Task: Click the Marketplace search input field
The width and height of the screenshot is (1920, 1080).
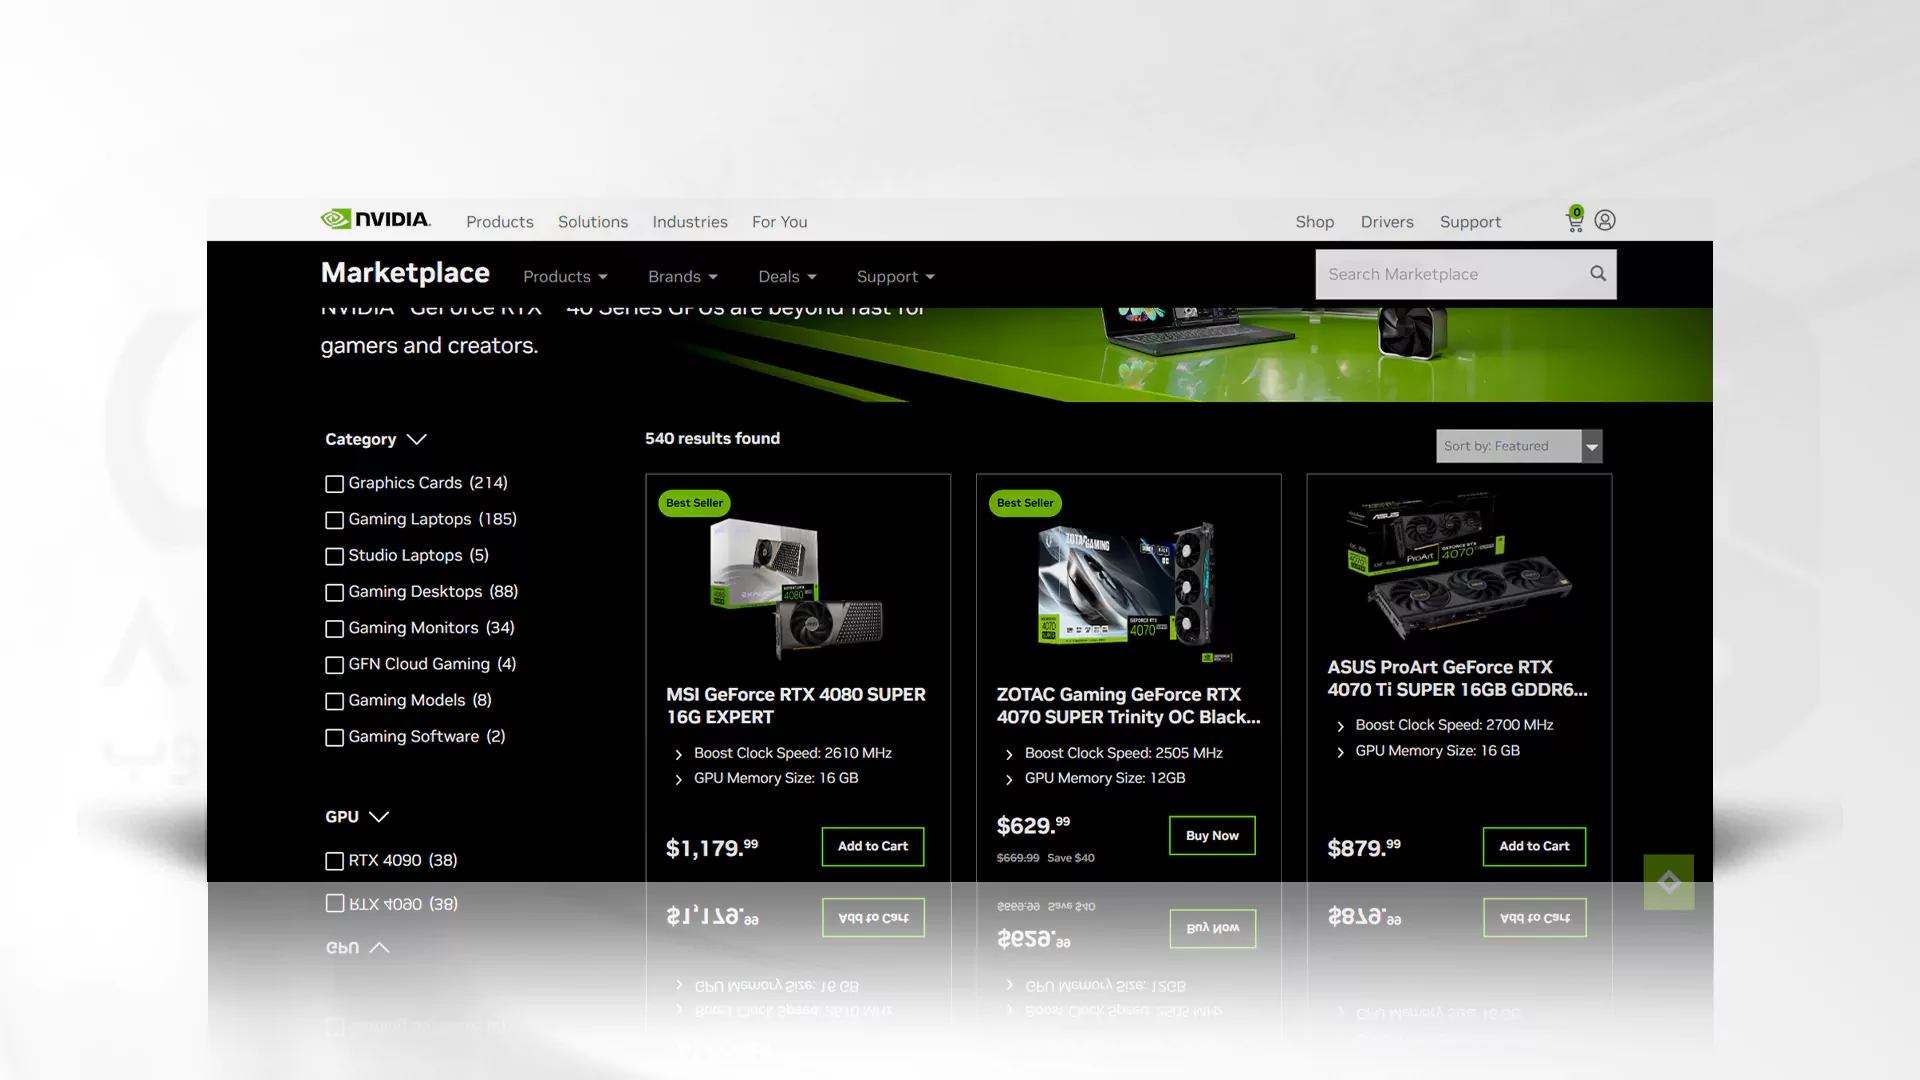Action: tap(1451, 273)
